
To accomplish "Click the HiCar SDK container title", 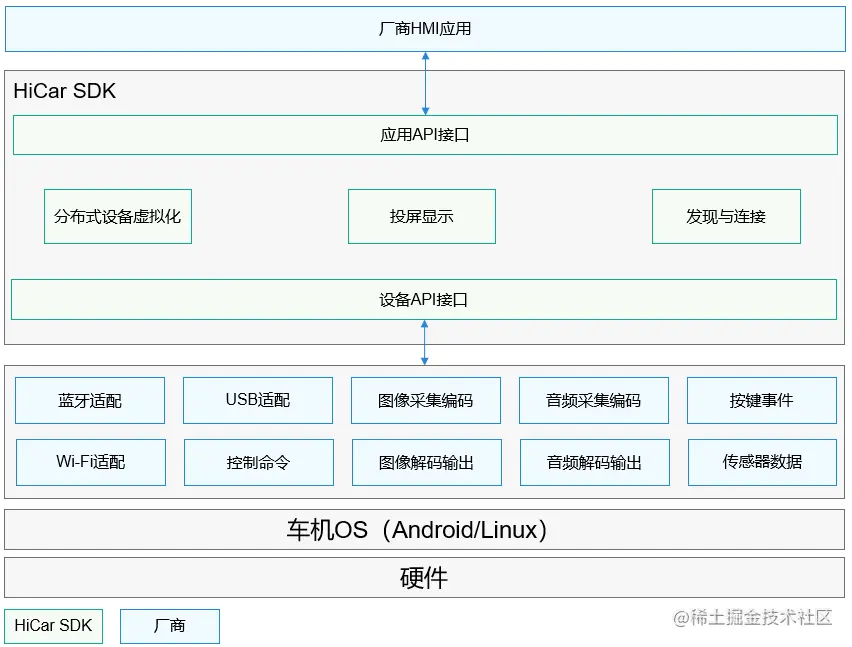I will coord(65,91).
